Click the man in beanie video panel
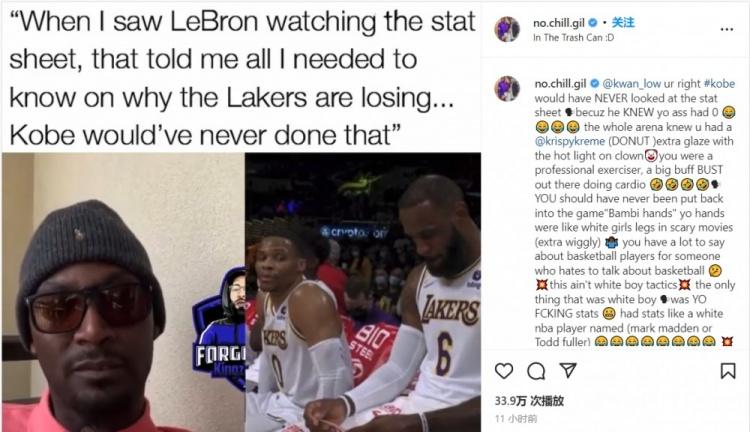This screenshot has width=750, height=432. click(123, 292)
